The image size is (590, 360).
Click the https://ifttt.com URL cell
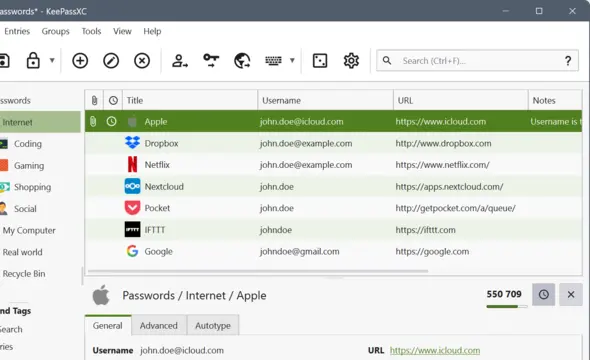426,230
